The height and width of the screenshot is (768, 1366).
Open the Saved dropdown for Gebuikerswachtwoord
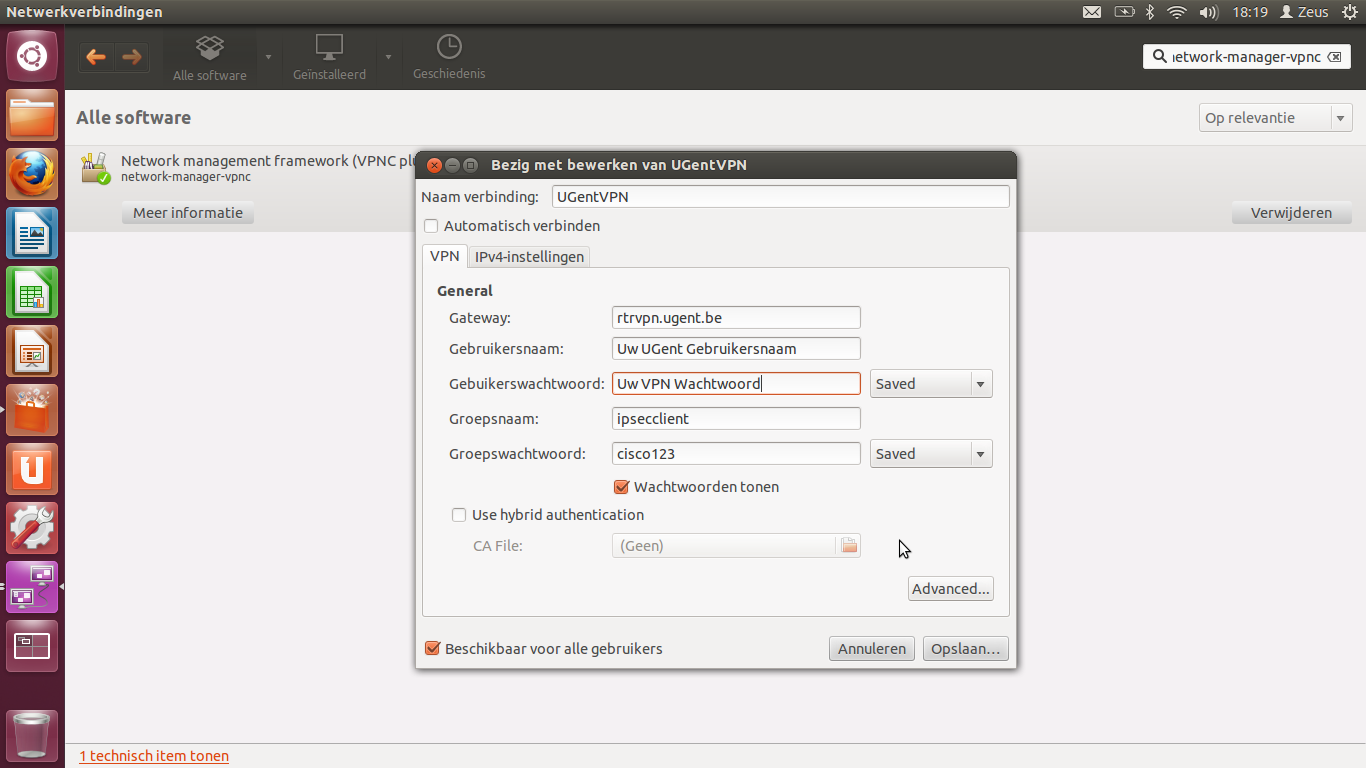click(930, 384)
